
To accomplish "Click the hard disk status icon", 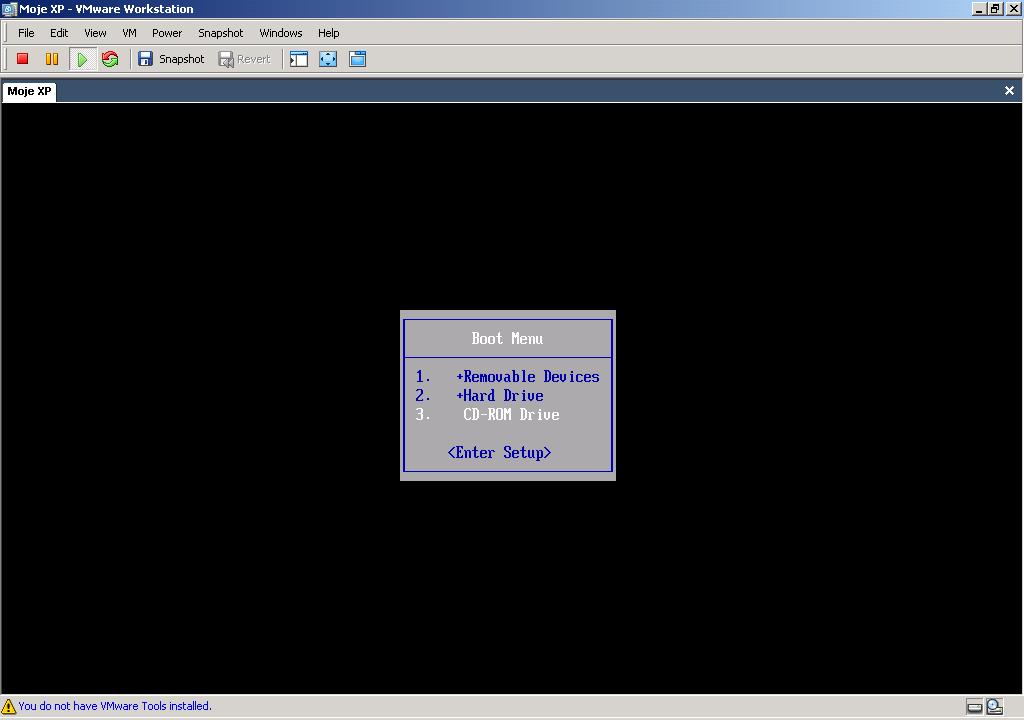I will [x=974, y=706].
